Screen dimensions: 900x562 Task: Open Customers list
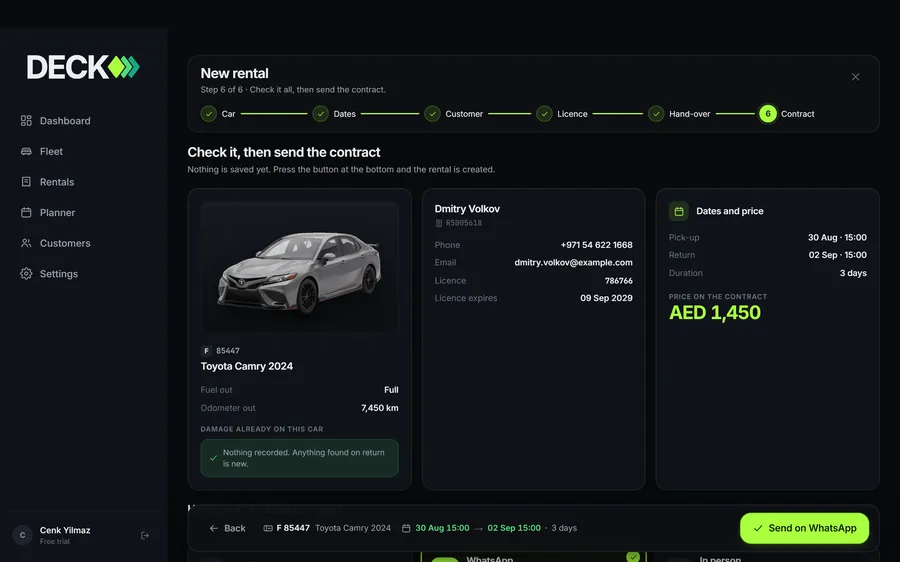(56, 243)
